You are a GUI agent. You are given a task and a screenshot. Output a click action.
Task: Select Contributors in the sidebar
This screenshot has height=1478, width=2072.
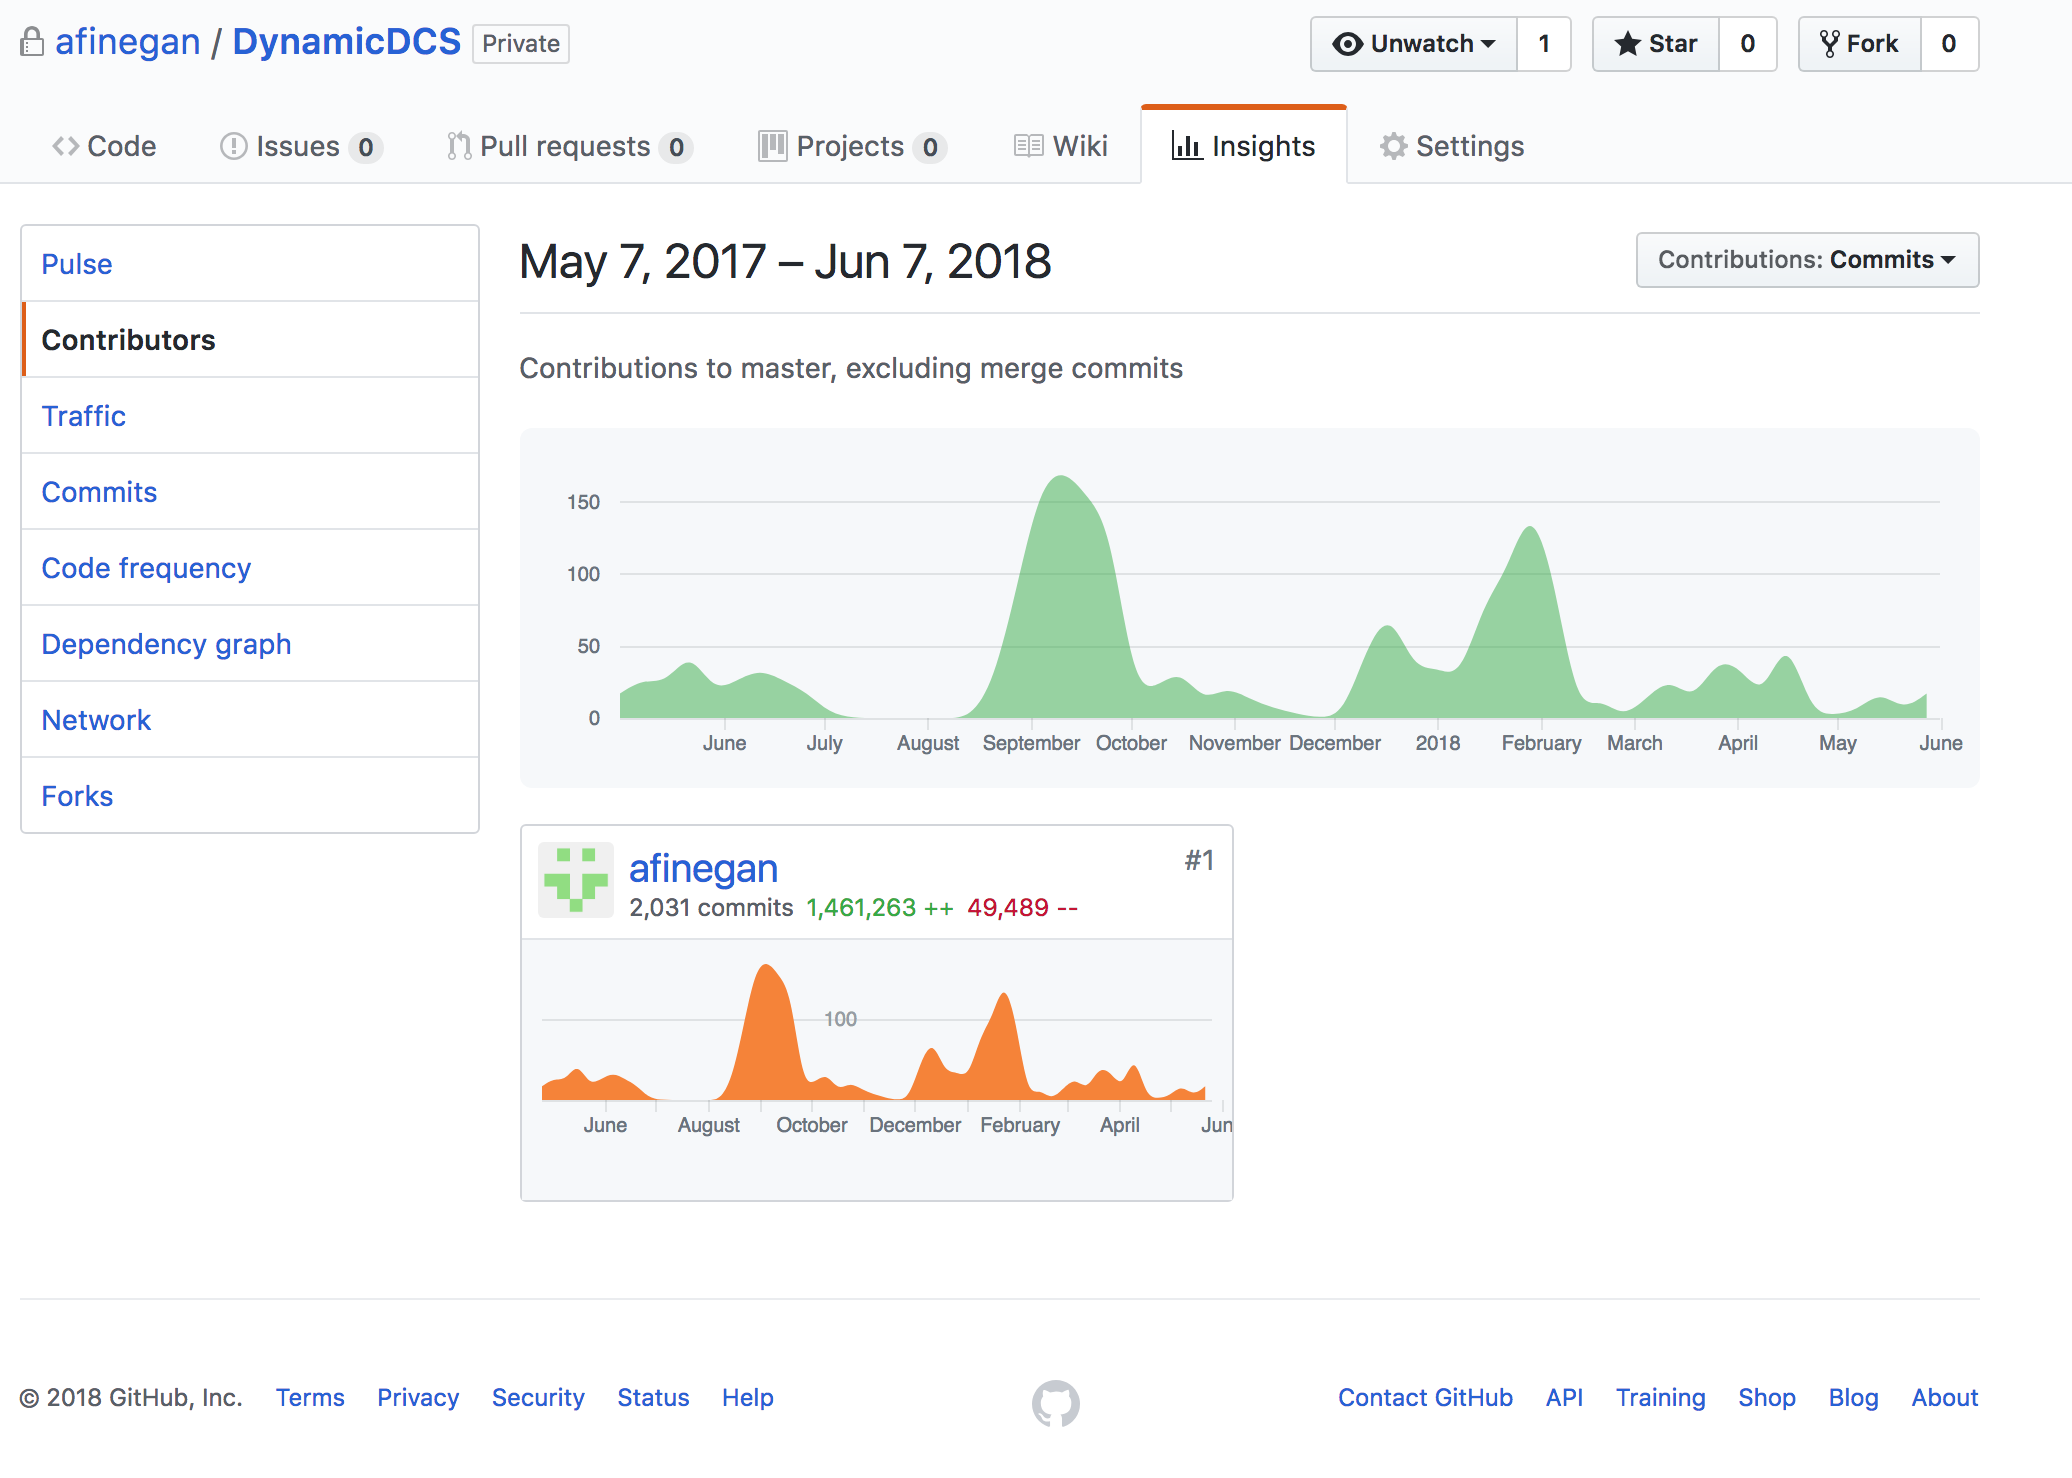tap(250, 340)
